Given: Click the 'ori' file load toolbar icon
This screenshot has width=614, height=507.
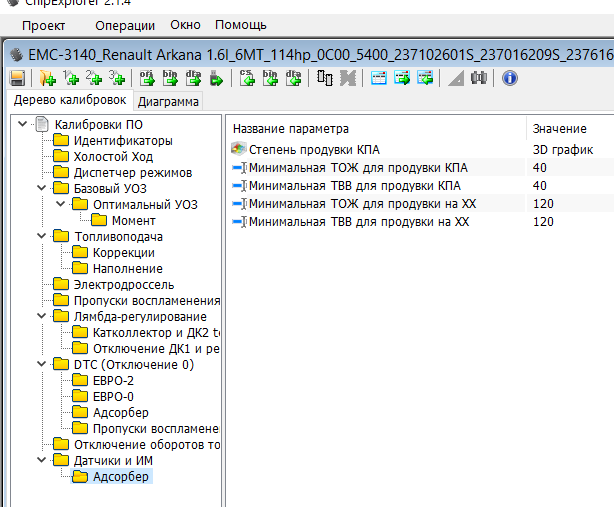Looking at the screenshot, I should click(x=147, y=78).
